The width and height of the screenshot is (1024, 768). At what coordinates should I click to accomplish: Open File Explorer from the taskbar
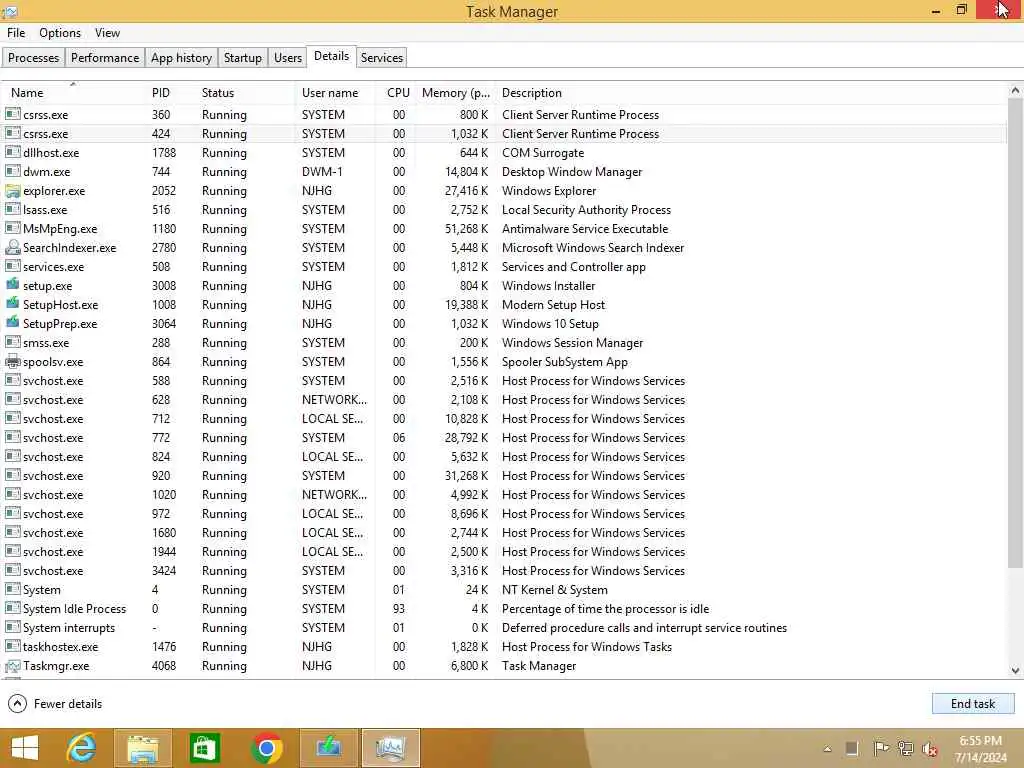click(x=142, y=748)
